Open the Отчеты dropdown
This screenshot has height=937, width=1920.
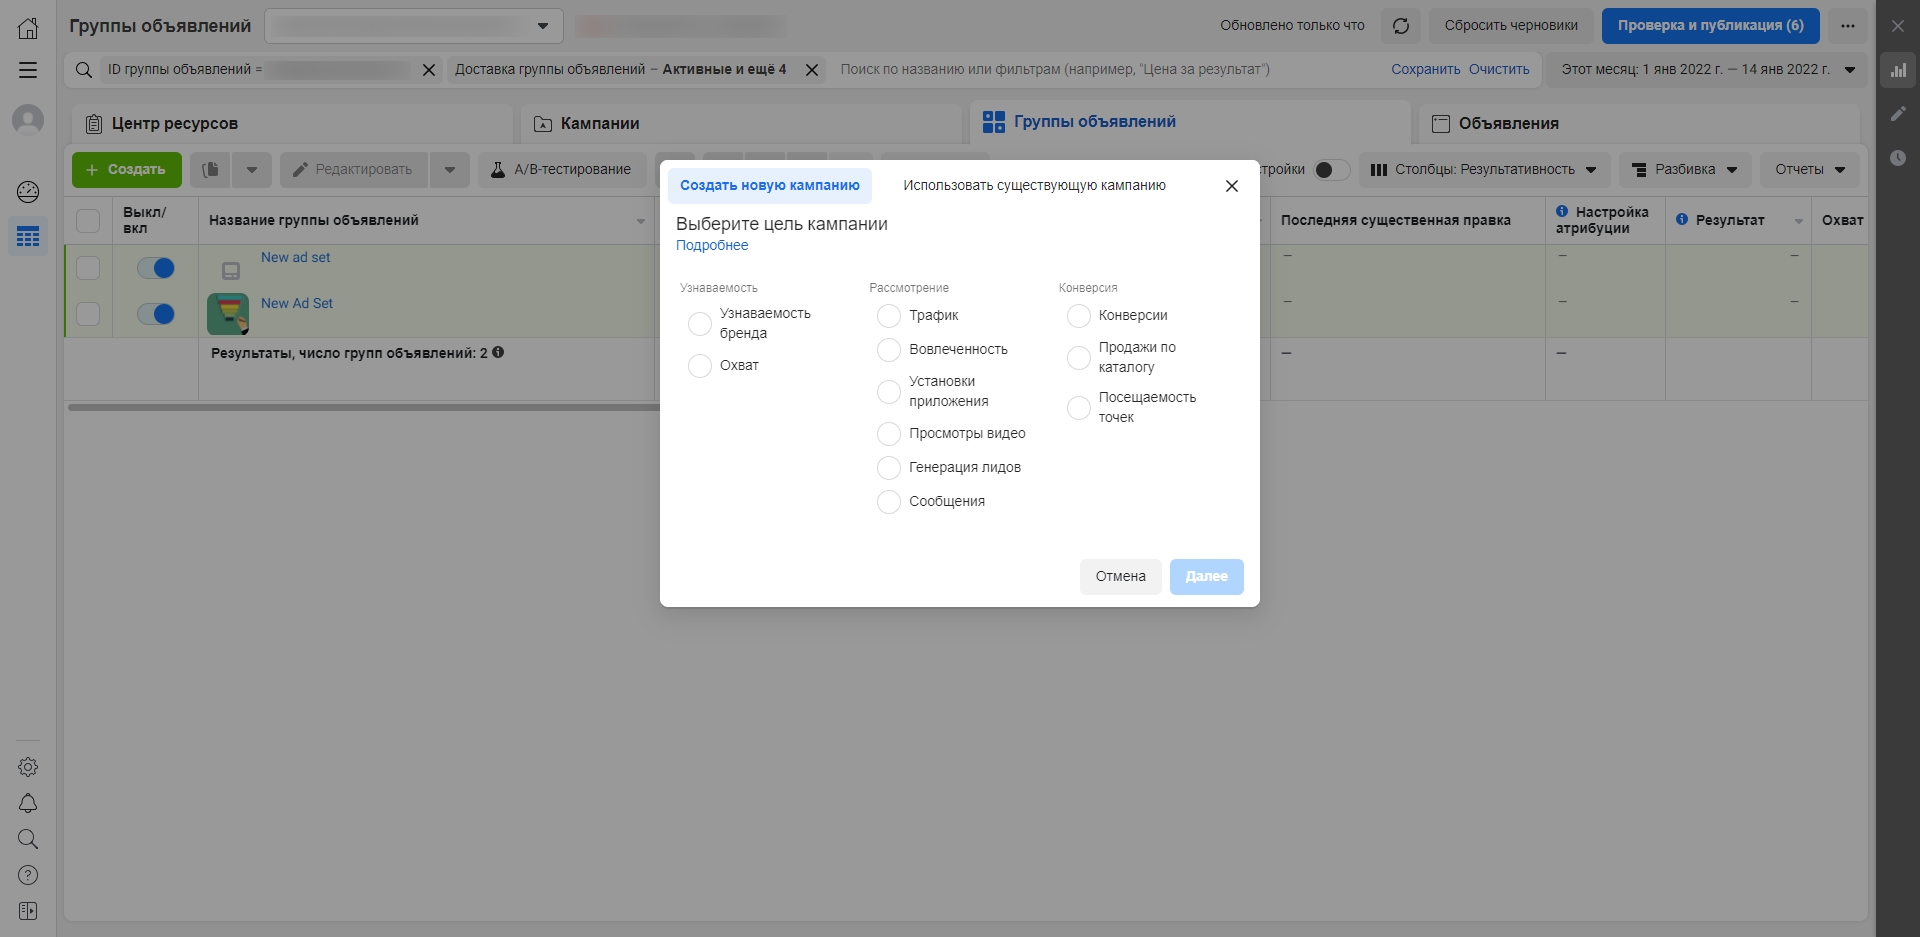[x=1810, y=170]
